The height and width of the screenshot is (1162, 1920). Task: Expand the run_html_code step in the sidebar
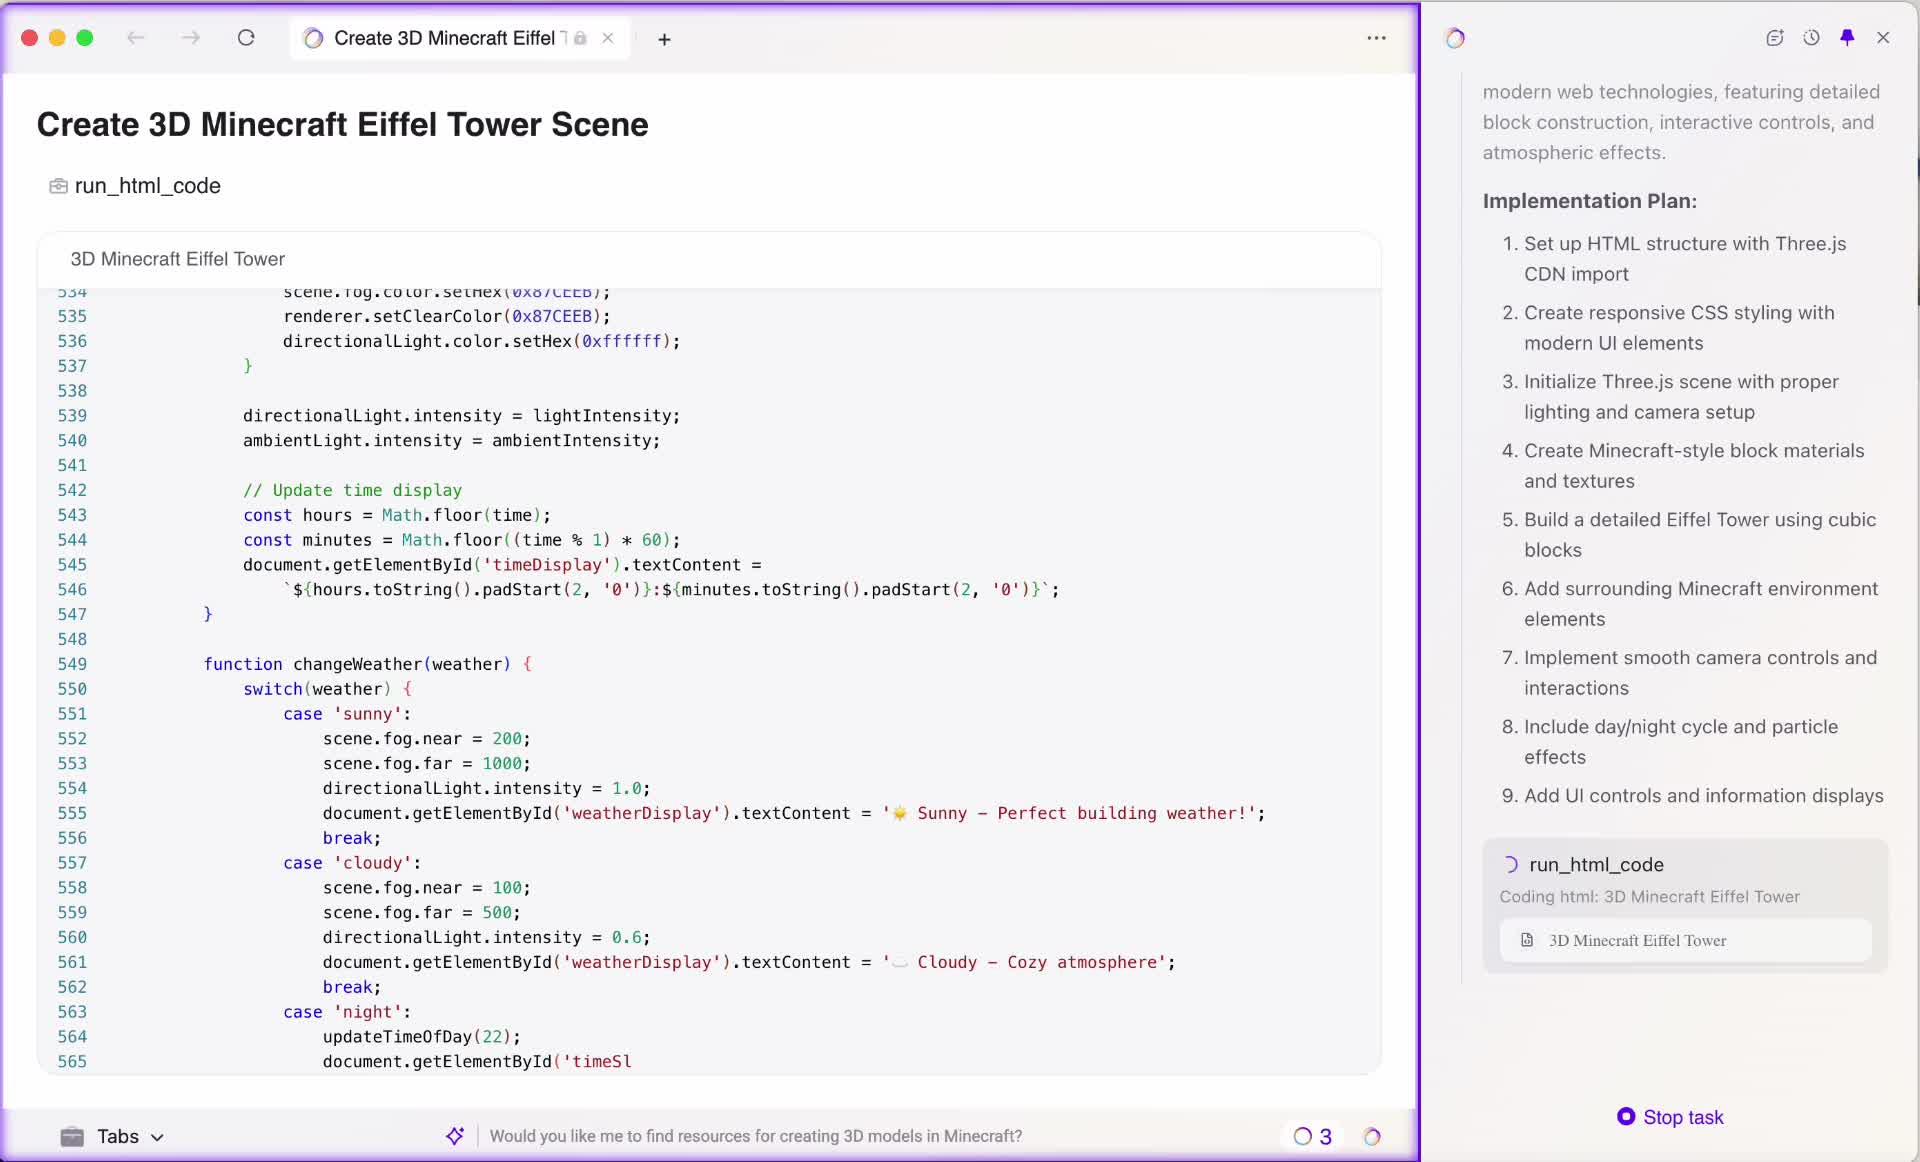tap(1596, 864)
